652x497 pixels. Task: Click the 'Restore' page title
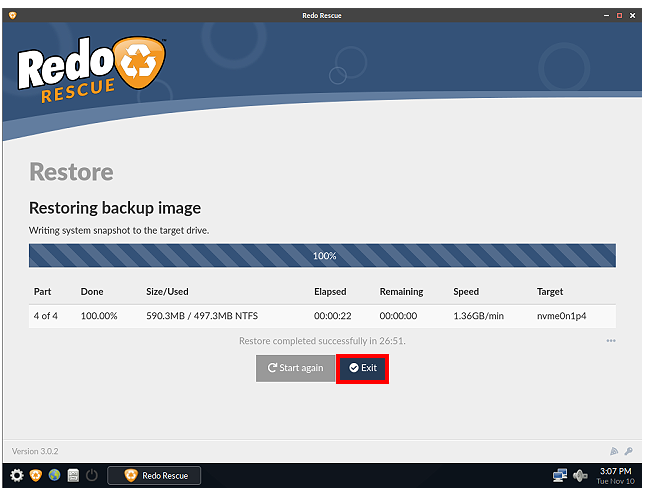(x=72, y=174)
